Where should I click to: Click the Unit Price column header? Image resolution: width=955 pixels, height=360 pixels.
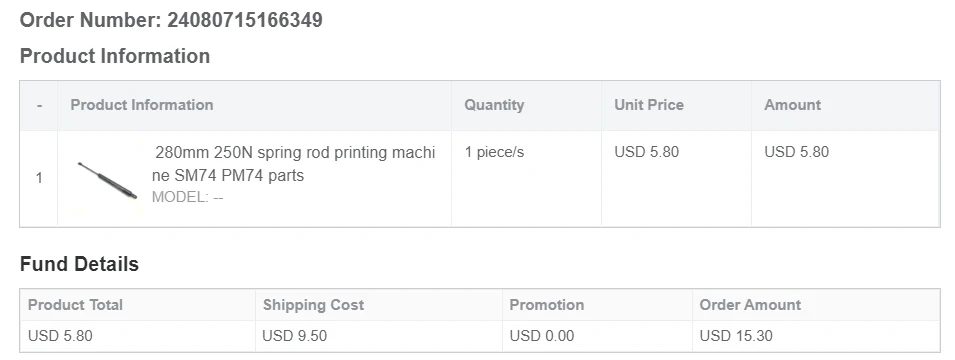click(x=649, y=105)
